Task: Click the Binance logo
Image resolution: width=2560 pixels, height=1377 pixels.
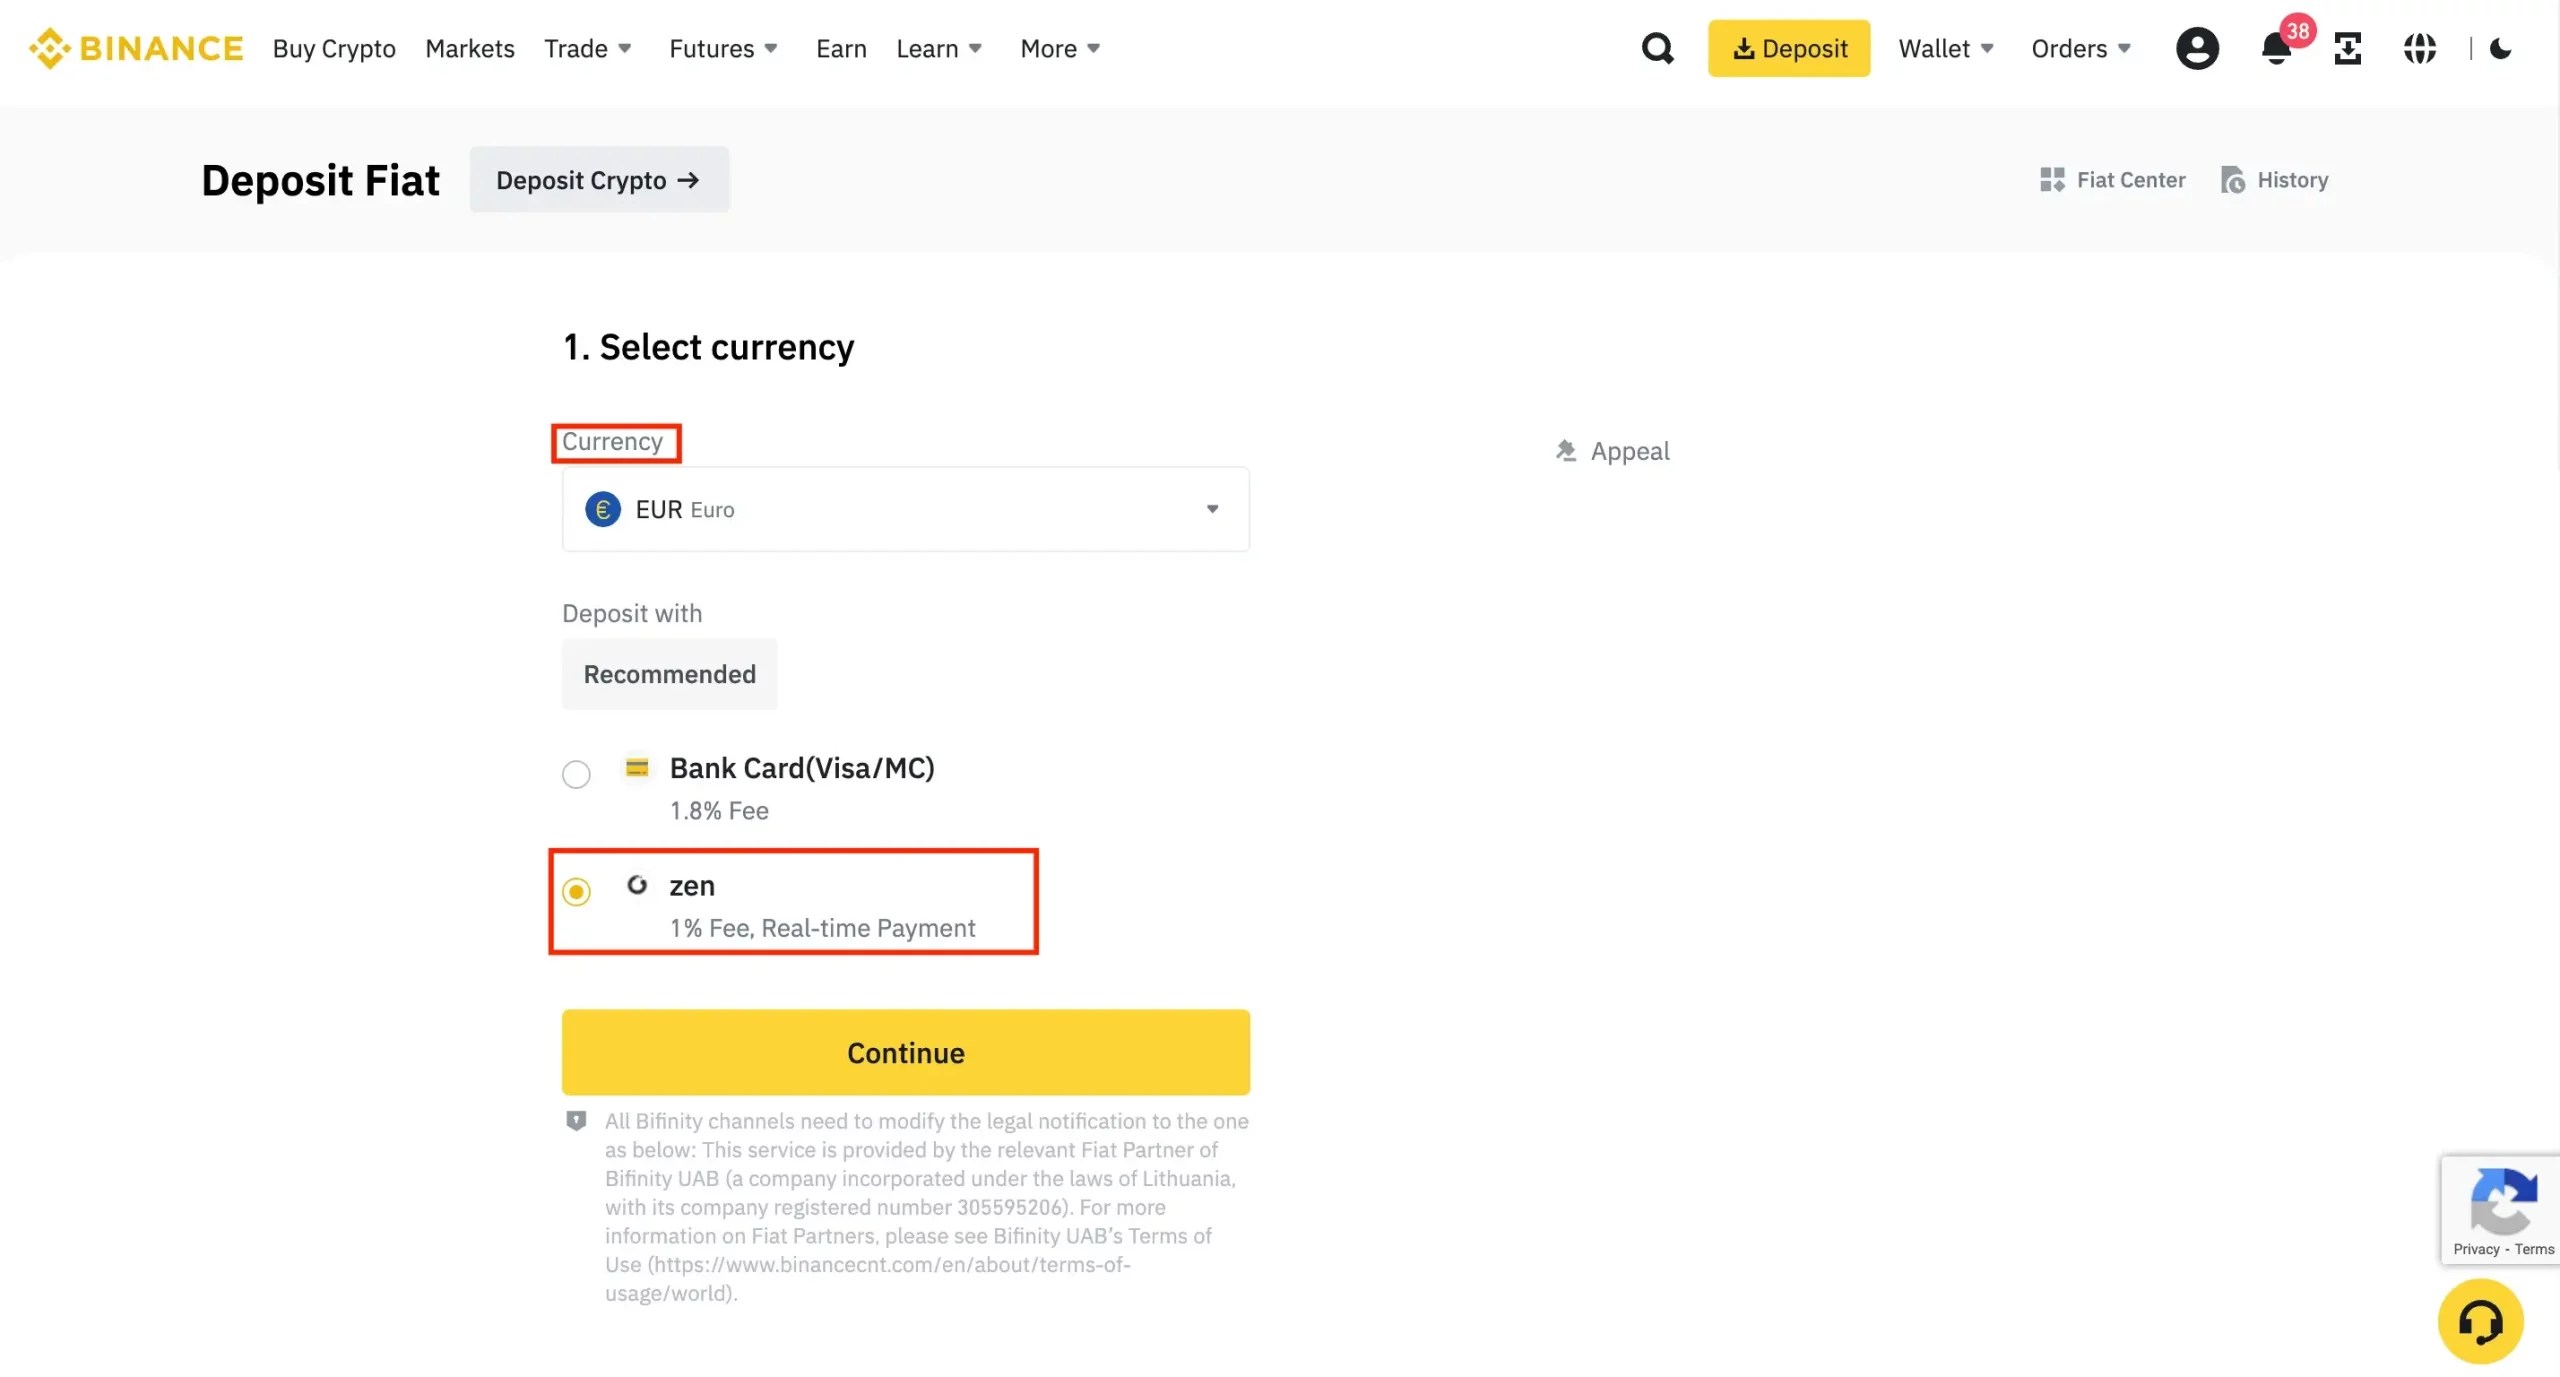Action: 136,48
